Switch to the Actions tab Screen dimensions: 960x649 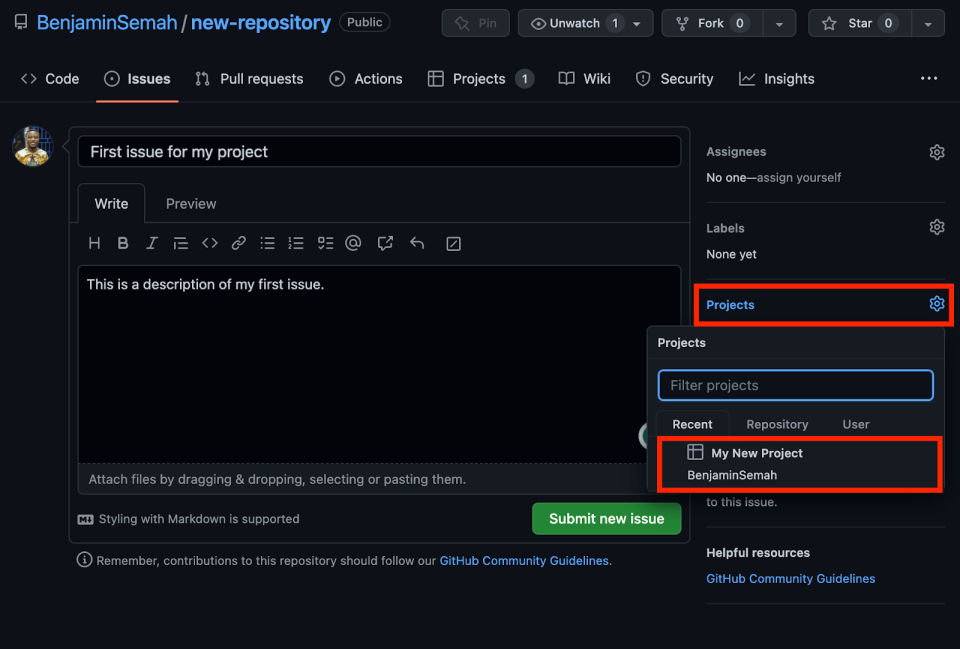(366, 79)
